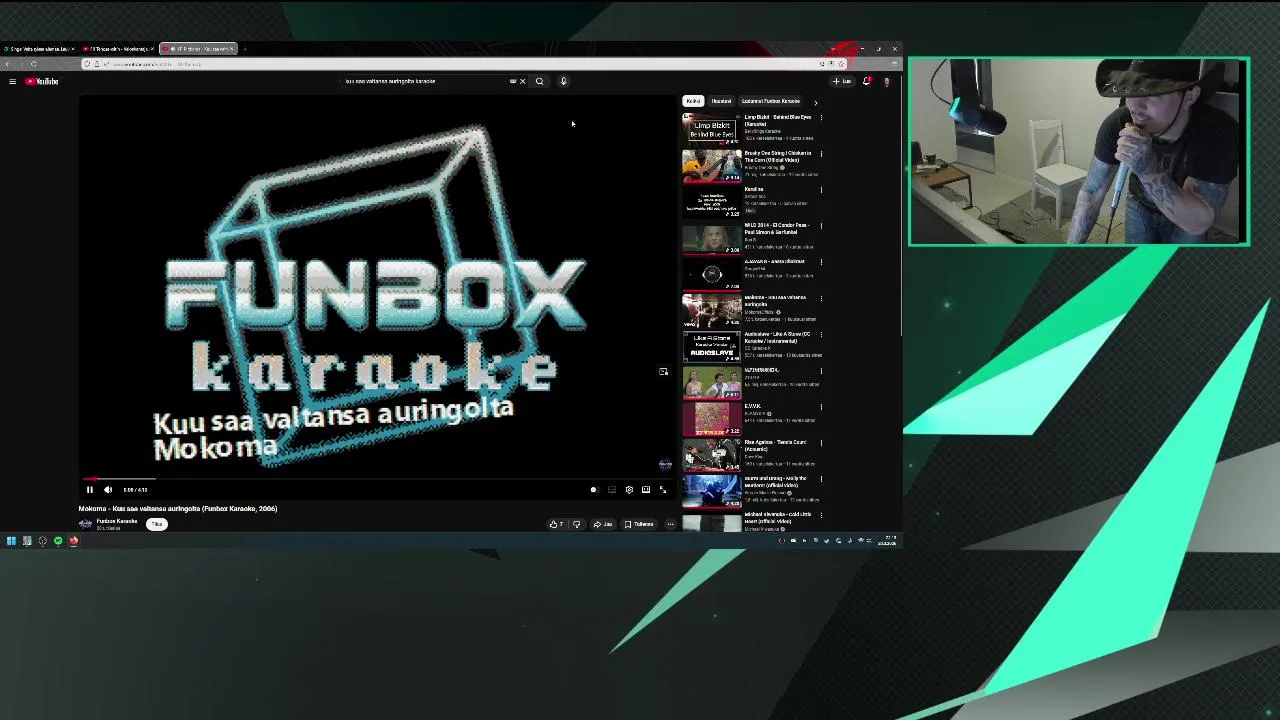The image size is (1280, 720).
Task: Select the Kaikki filter chip
Action: point(693,101)
